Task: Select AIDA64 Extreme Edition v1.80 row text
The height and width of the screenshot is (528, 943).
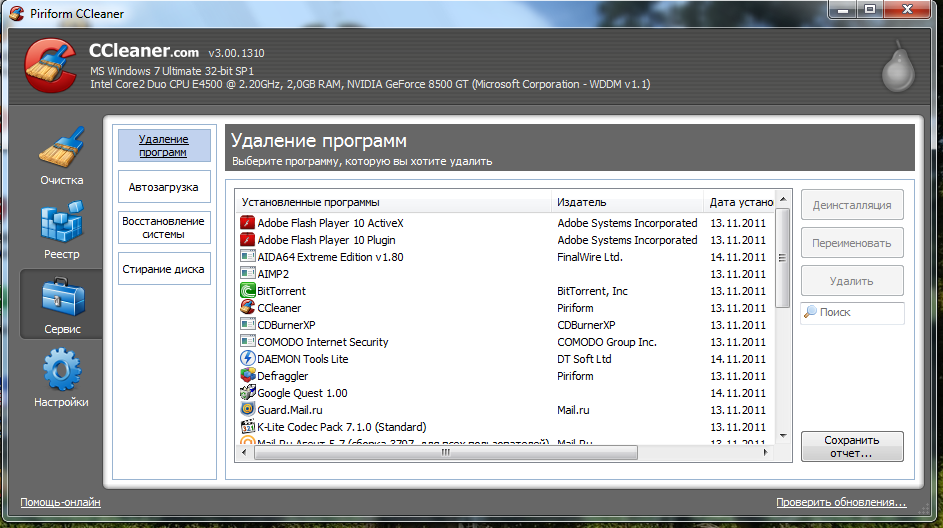Action: (x=330, y=257)
